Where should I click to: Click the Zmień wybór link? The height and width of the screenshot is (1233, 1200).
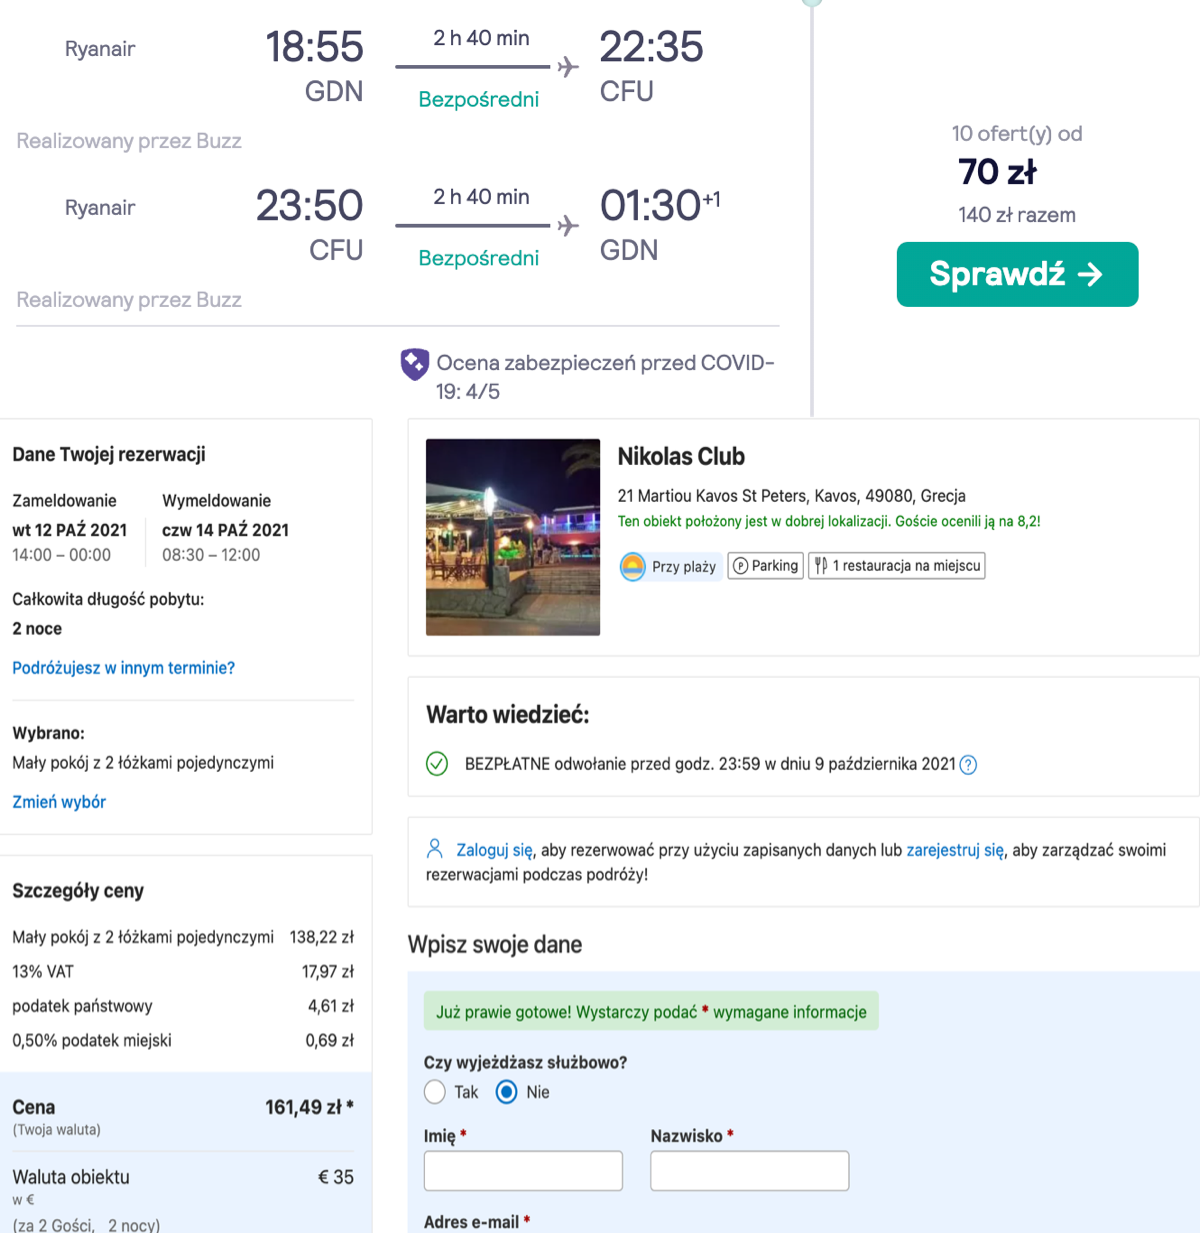click(59, 802)
